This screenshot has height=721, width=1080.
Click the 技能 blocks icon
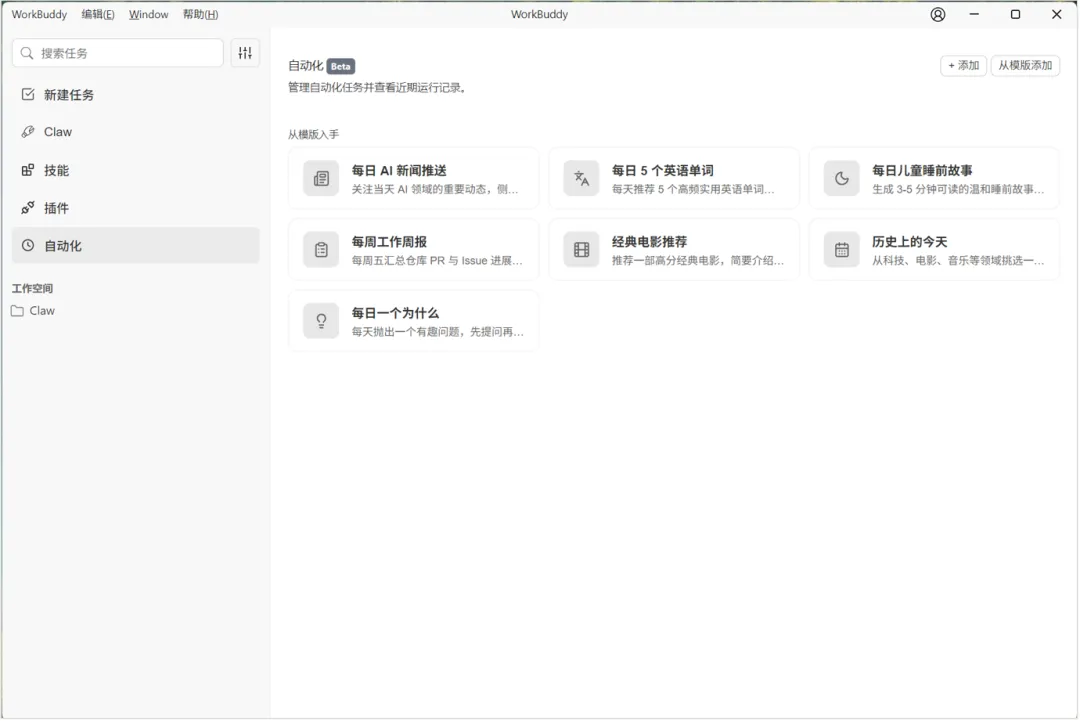[x=28, y=170]
